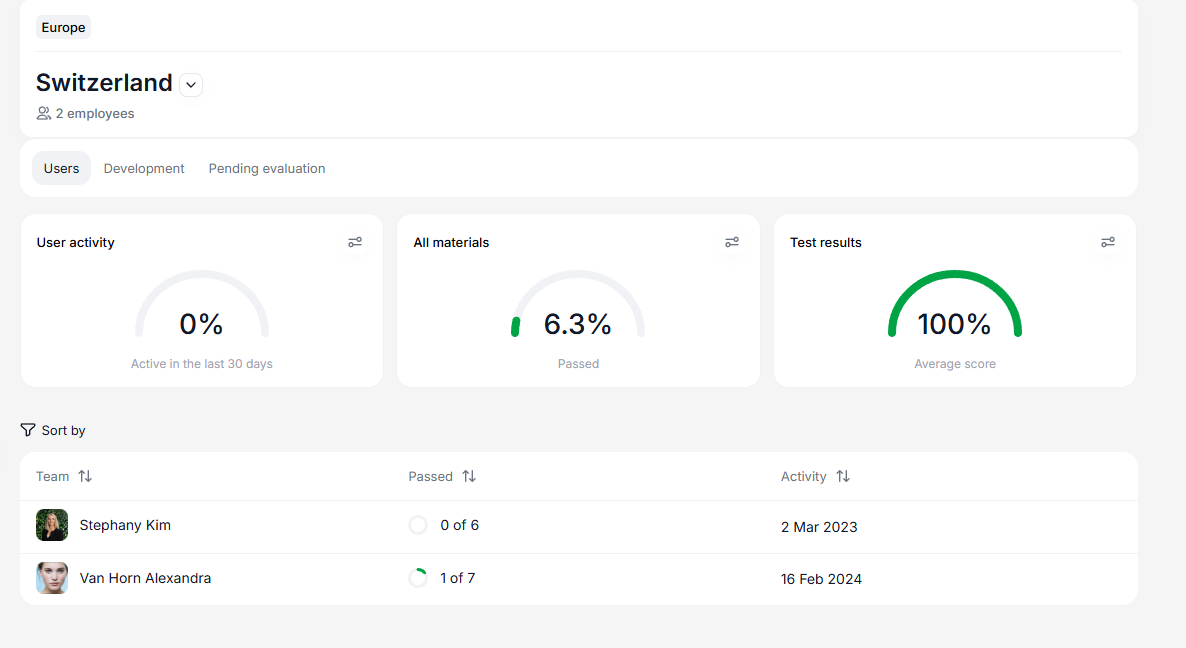
Task: Click the 100% Test results gauge
Action: click(954, 308)
